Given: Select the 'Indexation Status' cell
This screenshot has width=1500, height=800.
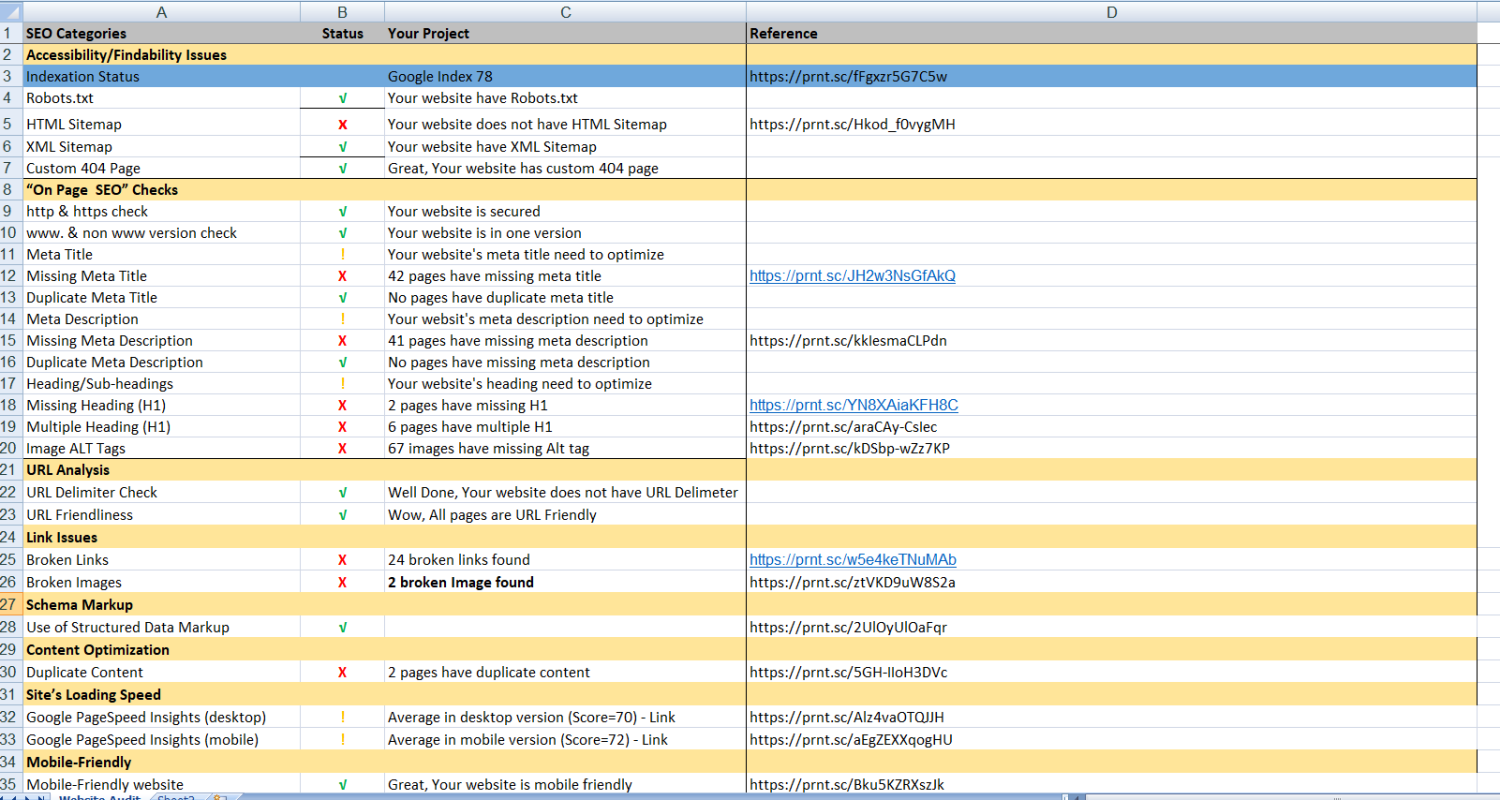Looking at the screenshot, I should click(x=162, y=76).
